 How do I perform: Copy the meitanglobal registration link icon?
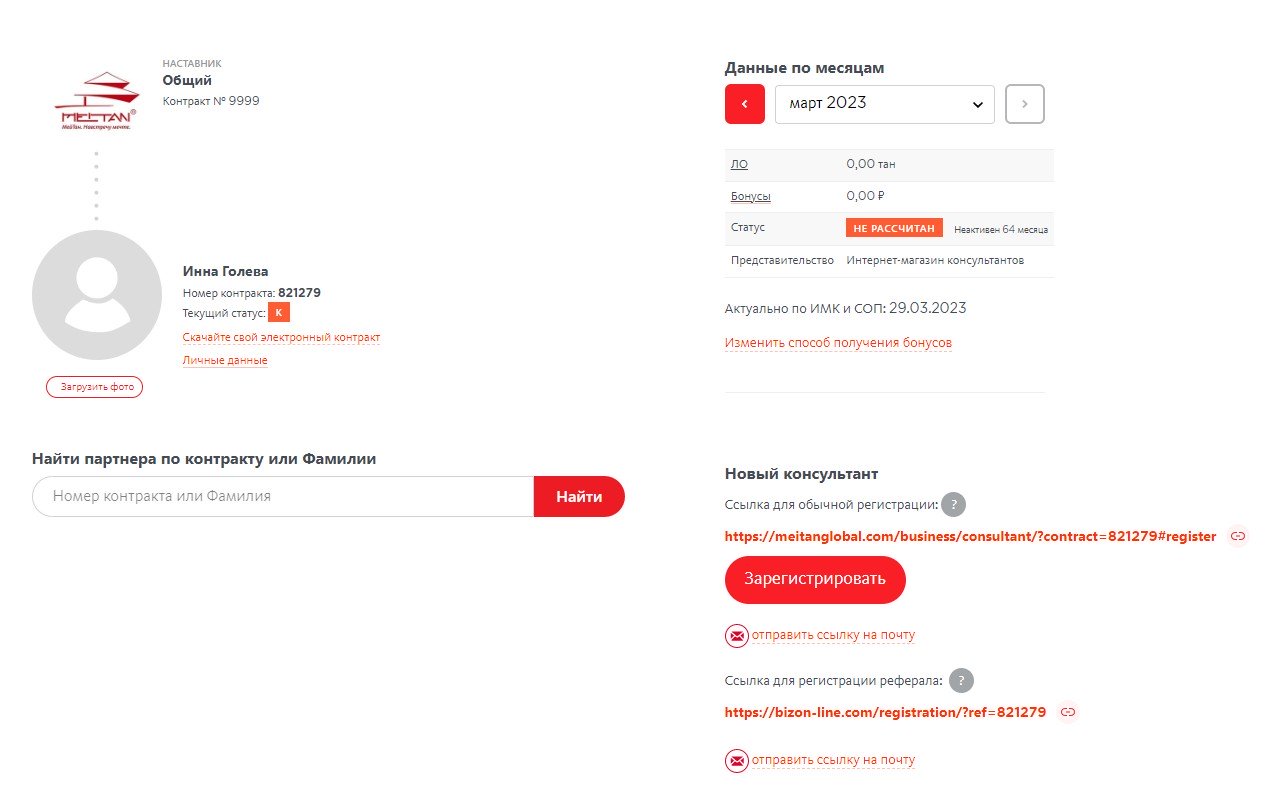coord(1238,536)
